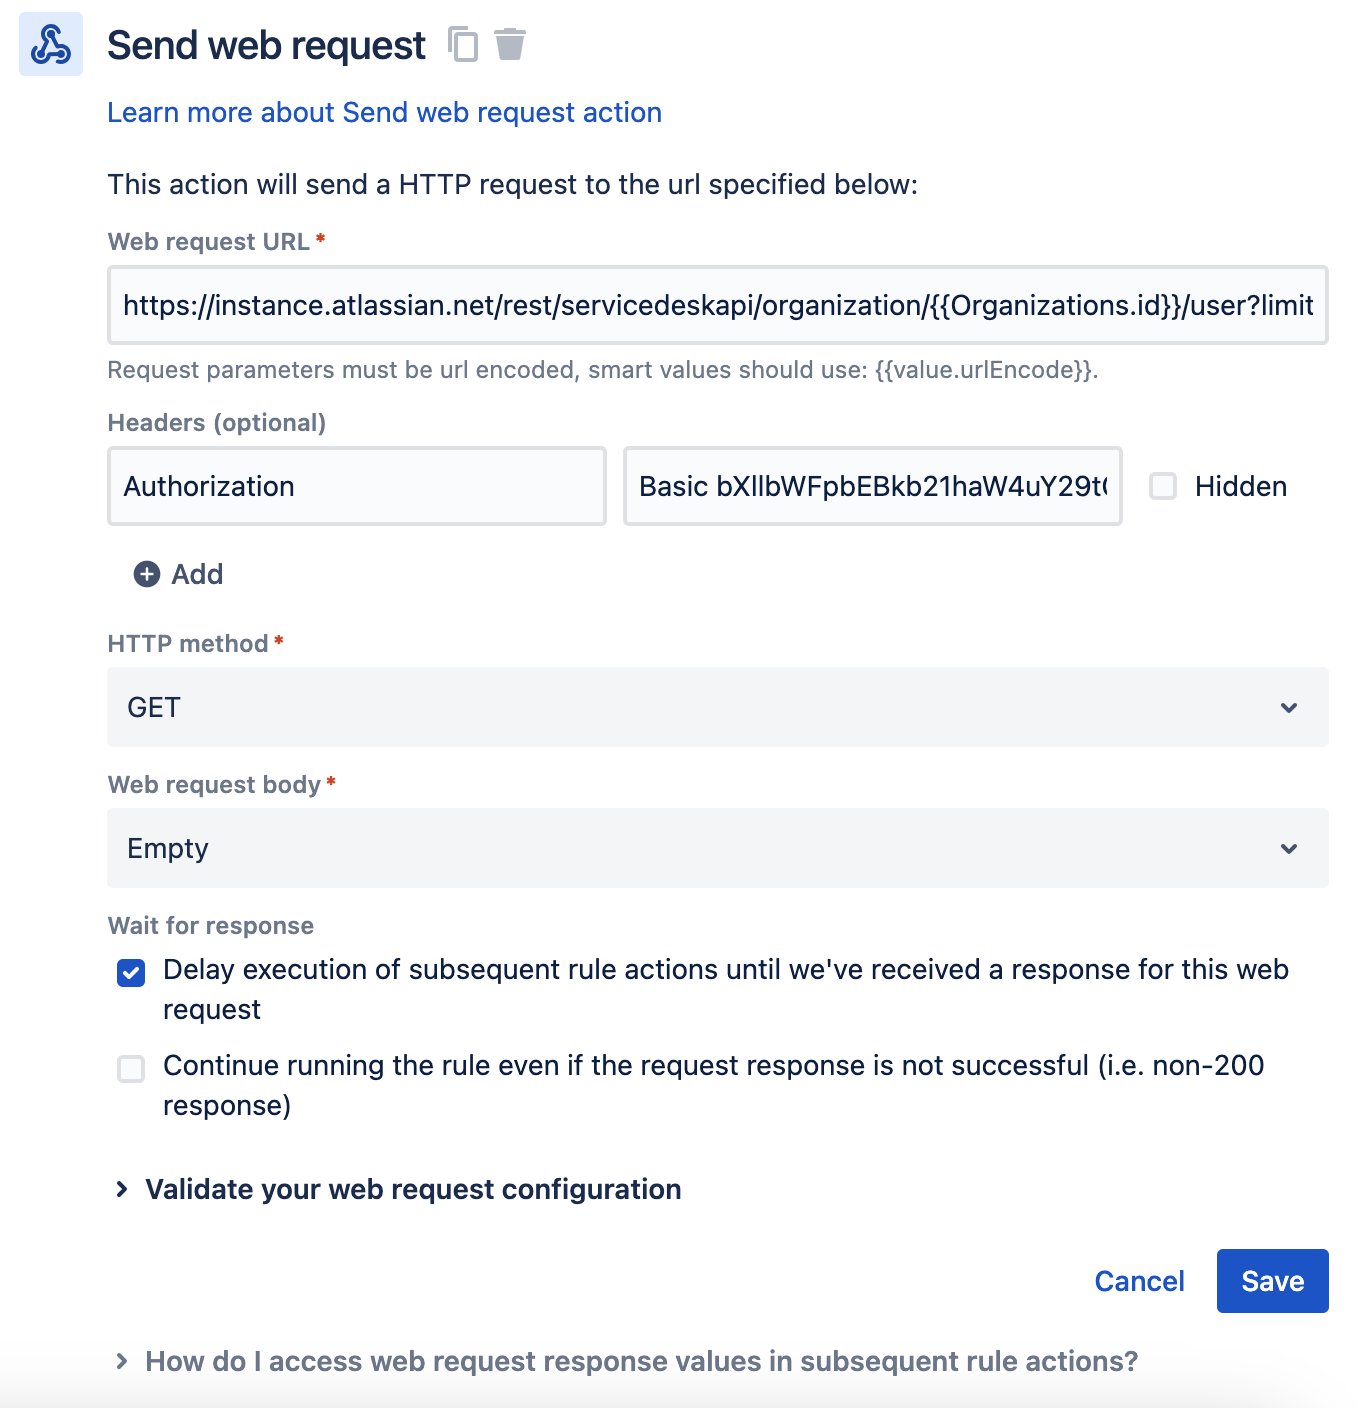
Task: Click the Send web request webhook icon
Action: [x=50, y=45]
